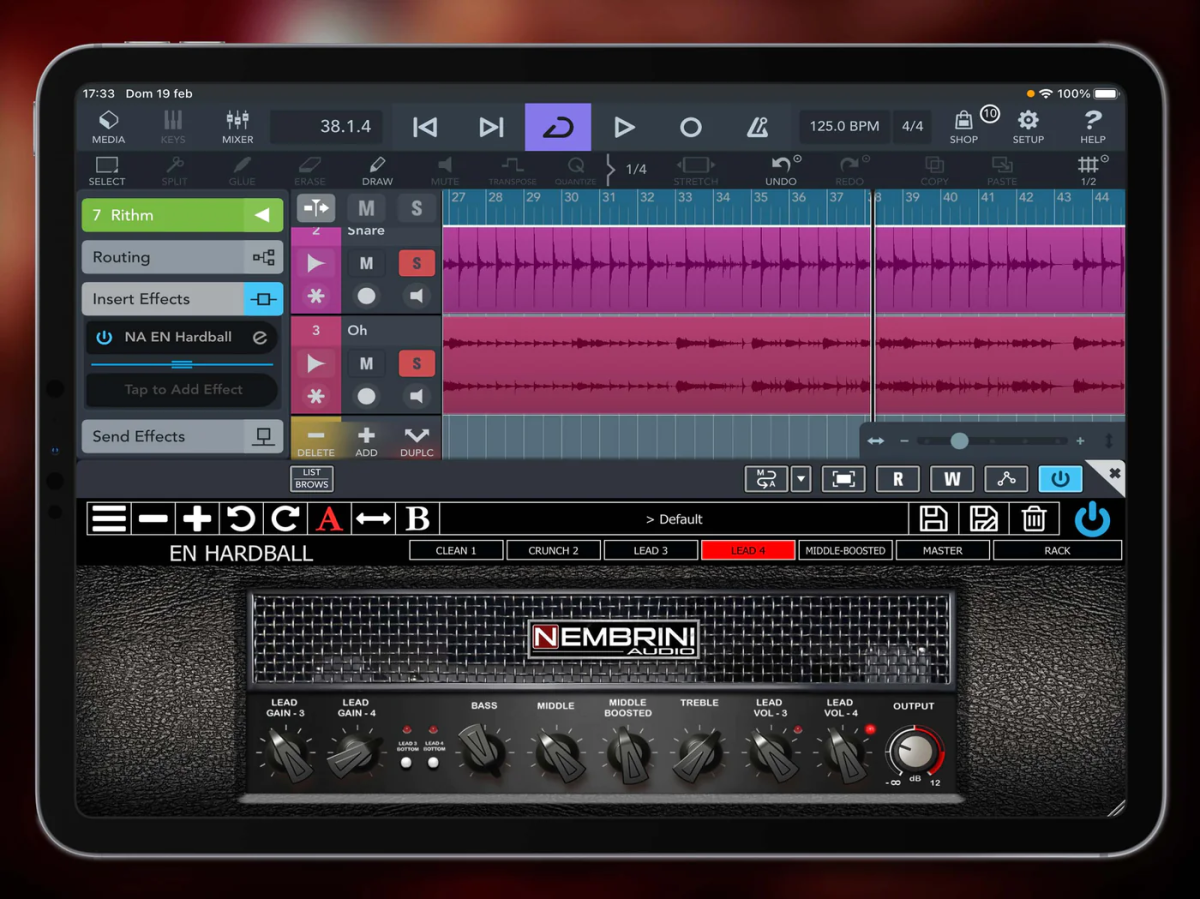The image size is (1200, 899).
Task: Expand the Routing section
Action: click(182, 257)
